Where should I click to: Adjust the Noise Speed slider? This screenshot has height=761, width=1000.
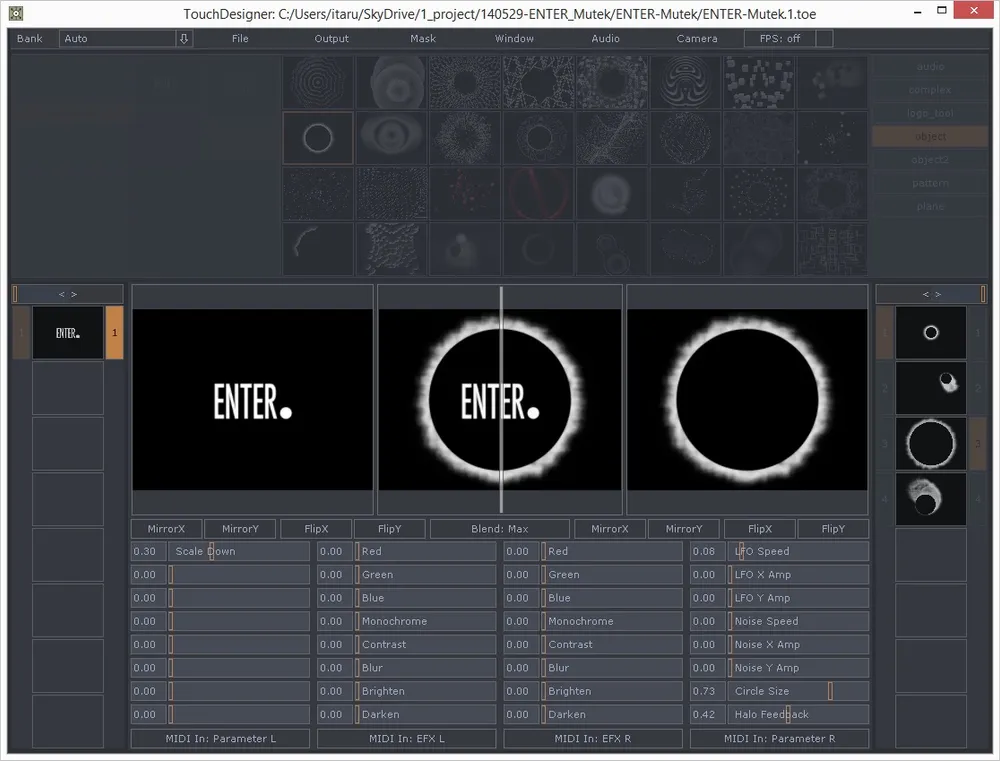tap(798, 621)
